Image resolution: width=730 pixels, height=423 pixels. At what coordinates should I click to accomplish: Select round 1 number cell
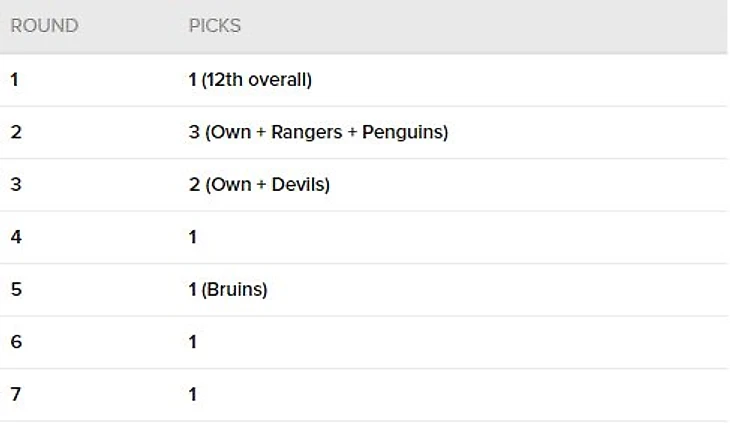[15, 80]
